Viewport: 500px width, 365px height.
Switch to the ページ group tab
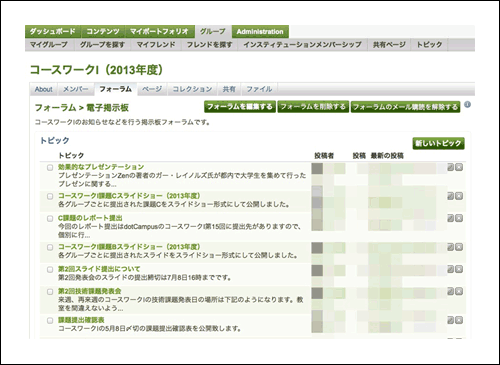click(152, 89)
